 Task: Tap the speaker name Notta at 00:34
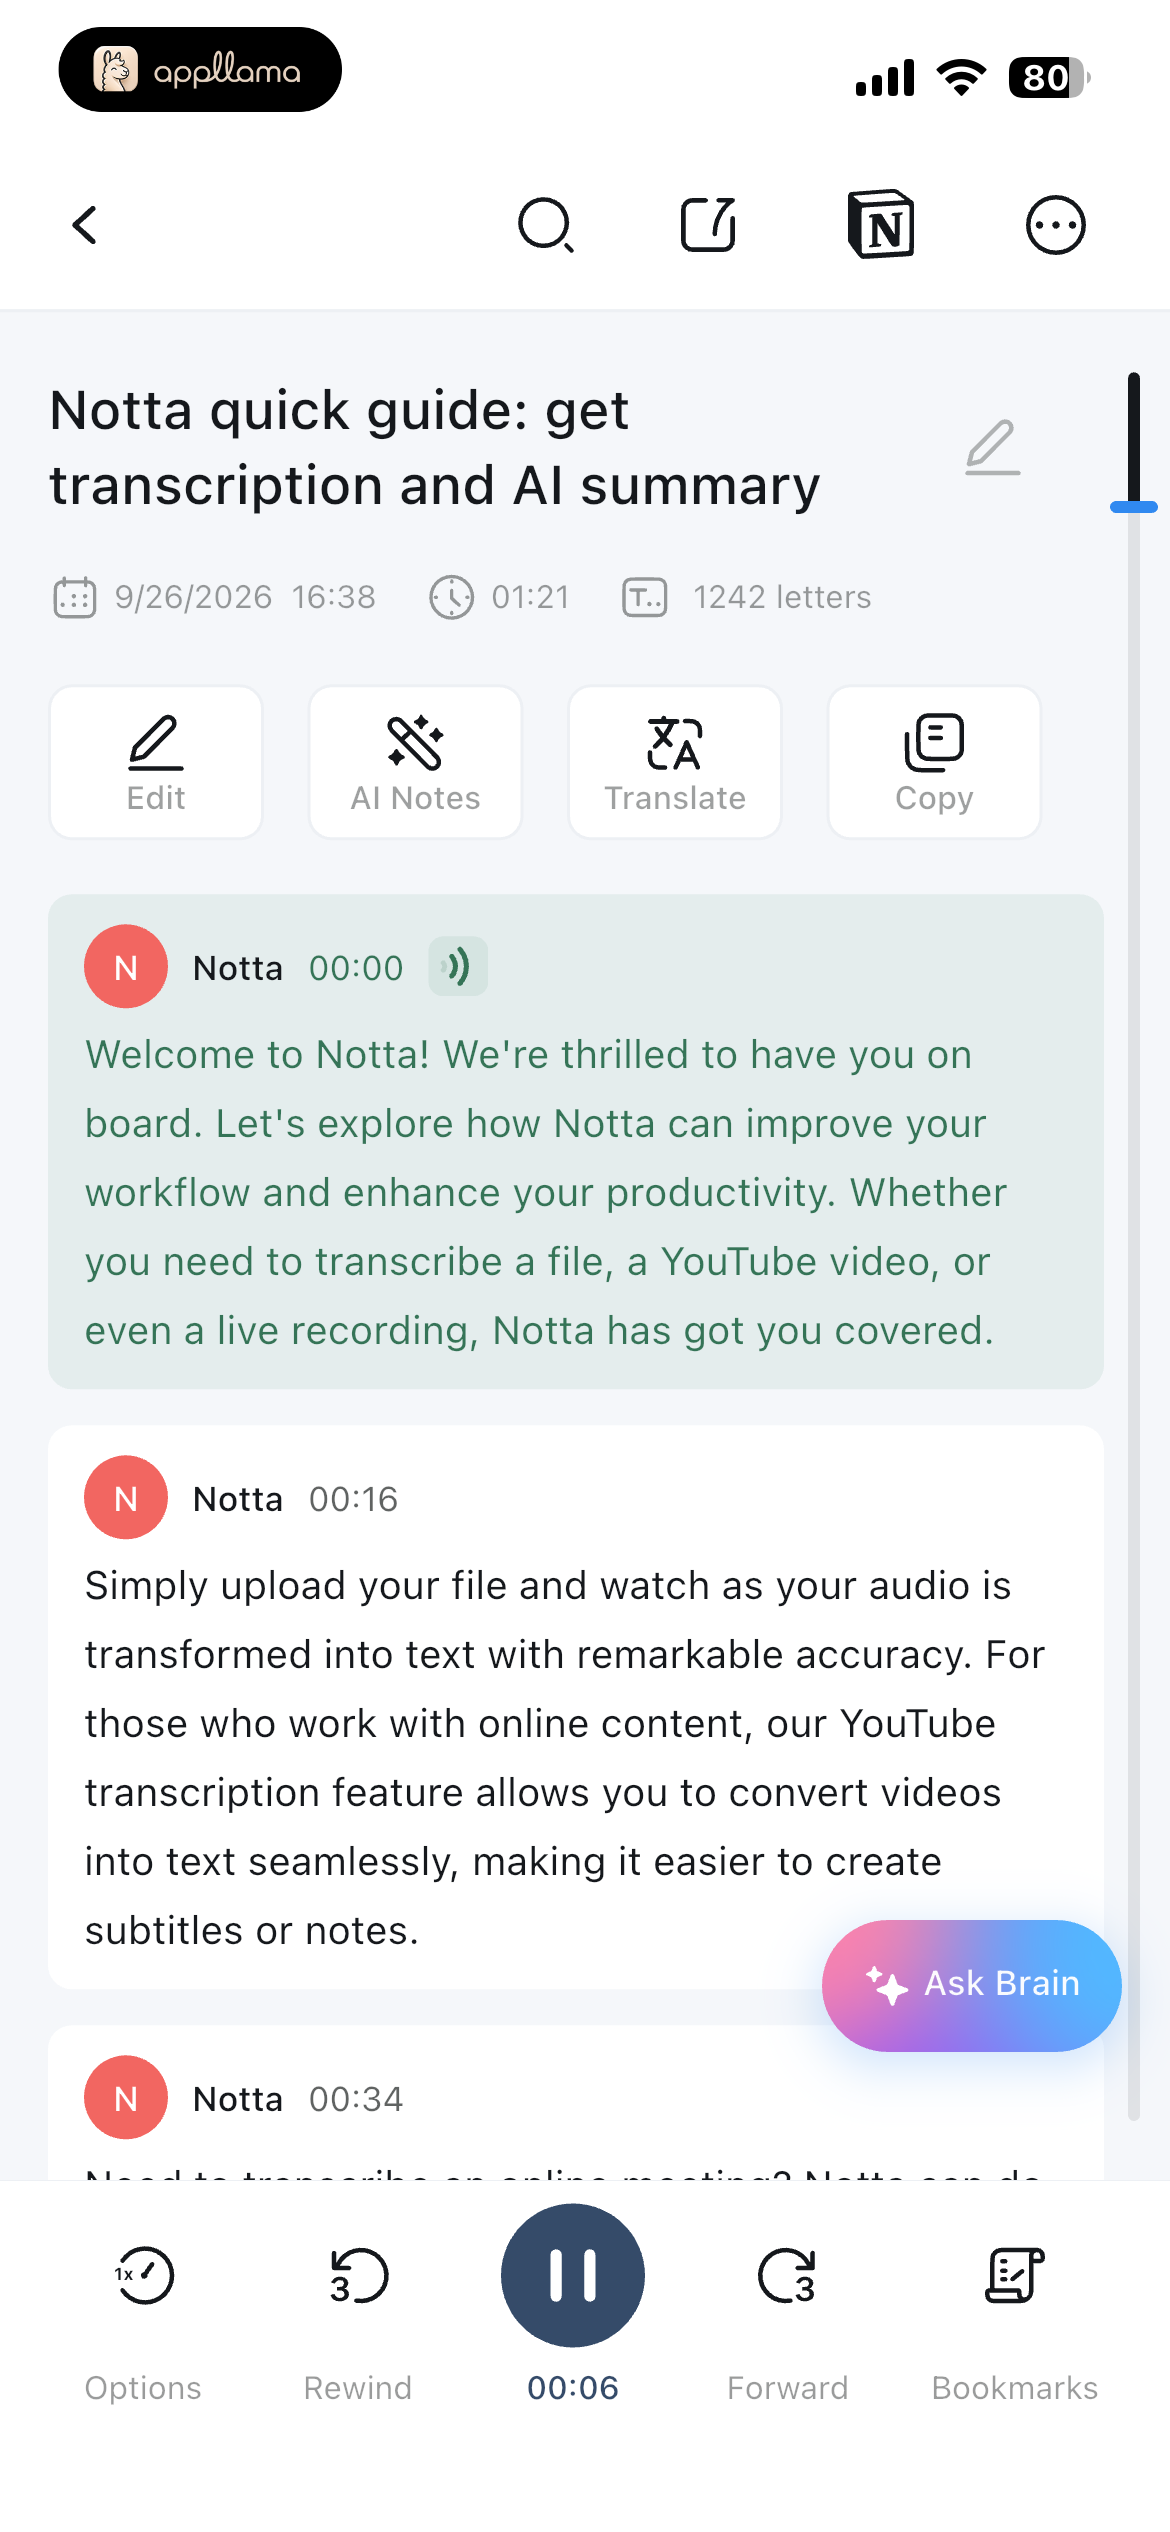pyautogui.click(x=238, y=2099)
